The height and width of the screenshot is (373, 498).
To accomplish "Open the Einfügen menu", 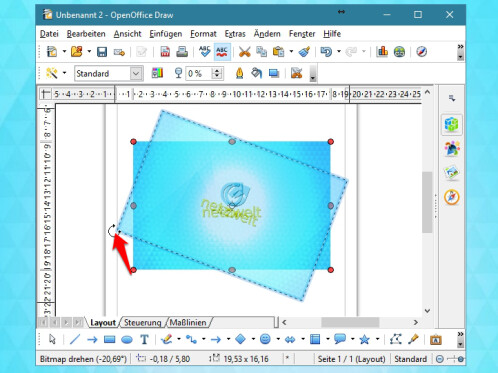I will click(166, 34).
